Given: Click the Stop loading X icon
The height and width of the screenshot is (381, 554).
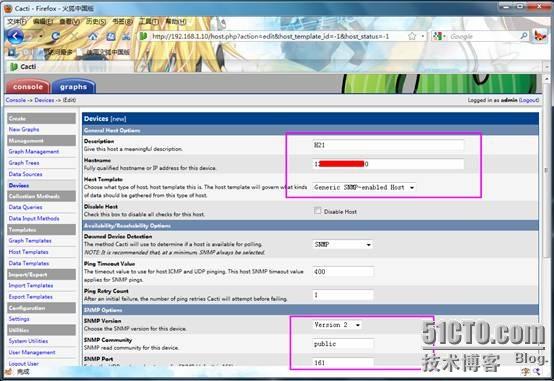Looking at the screenshot, I should (x=74, y=36).
